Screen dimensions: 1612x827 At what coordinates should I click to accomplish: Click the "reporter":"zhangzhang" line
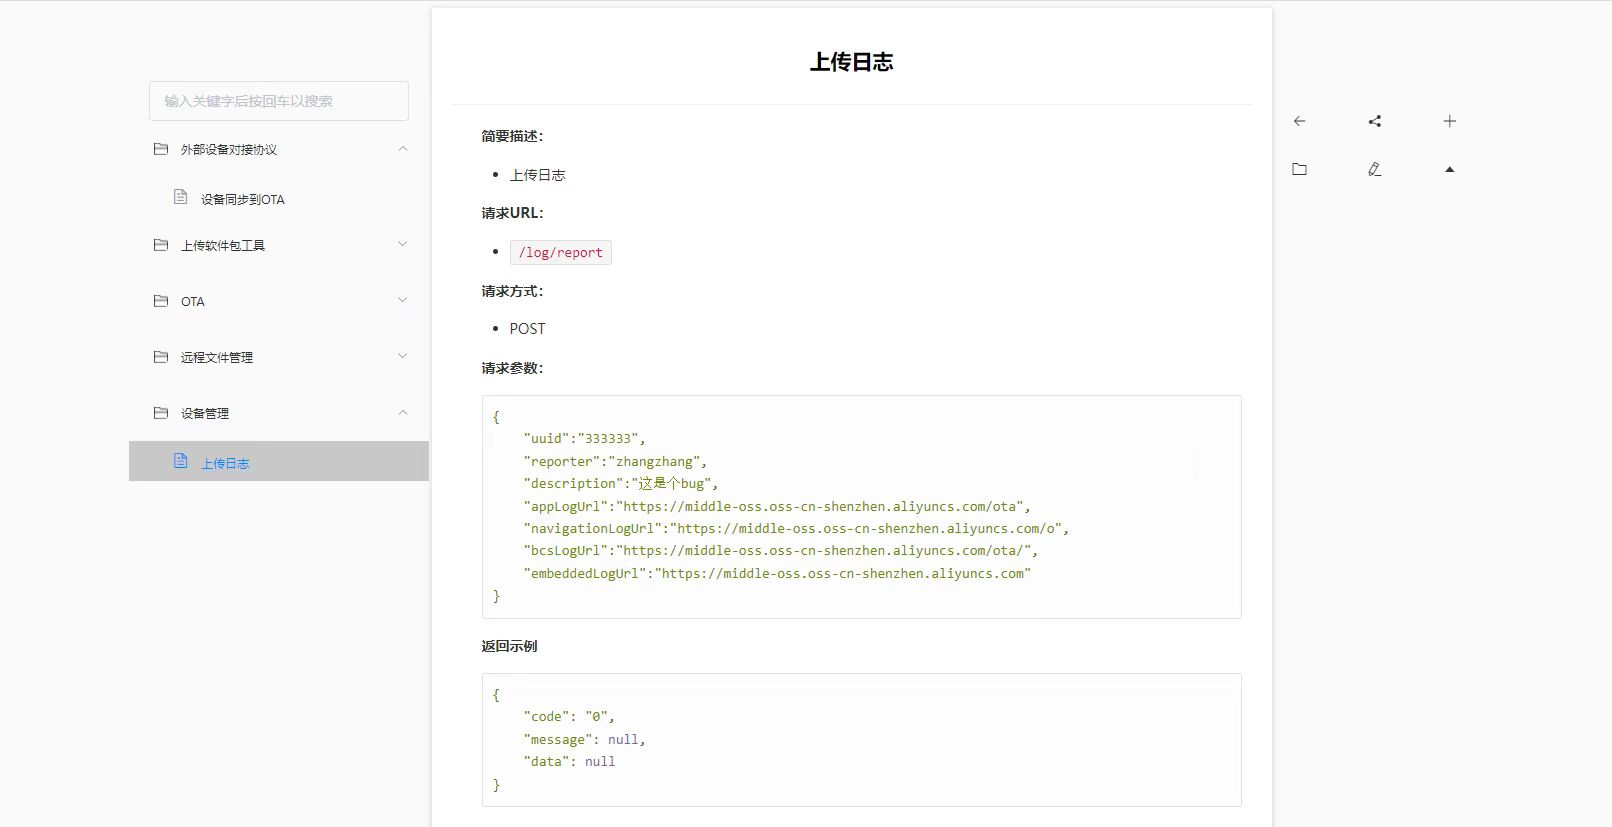(615, 462)
